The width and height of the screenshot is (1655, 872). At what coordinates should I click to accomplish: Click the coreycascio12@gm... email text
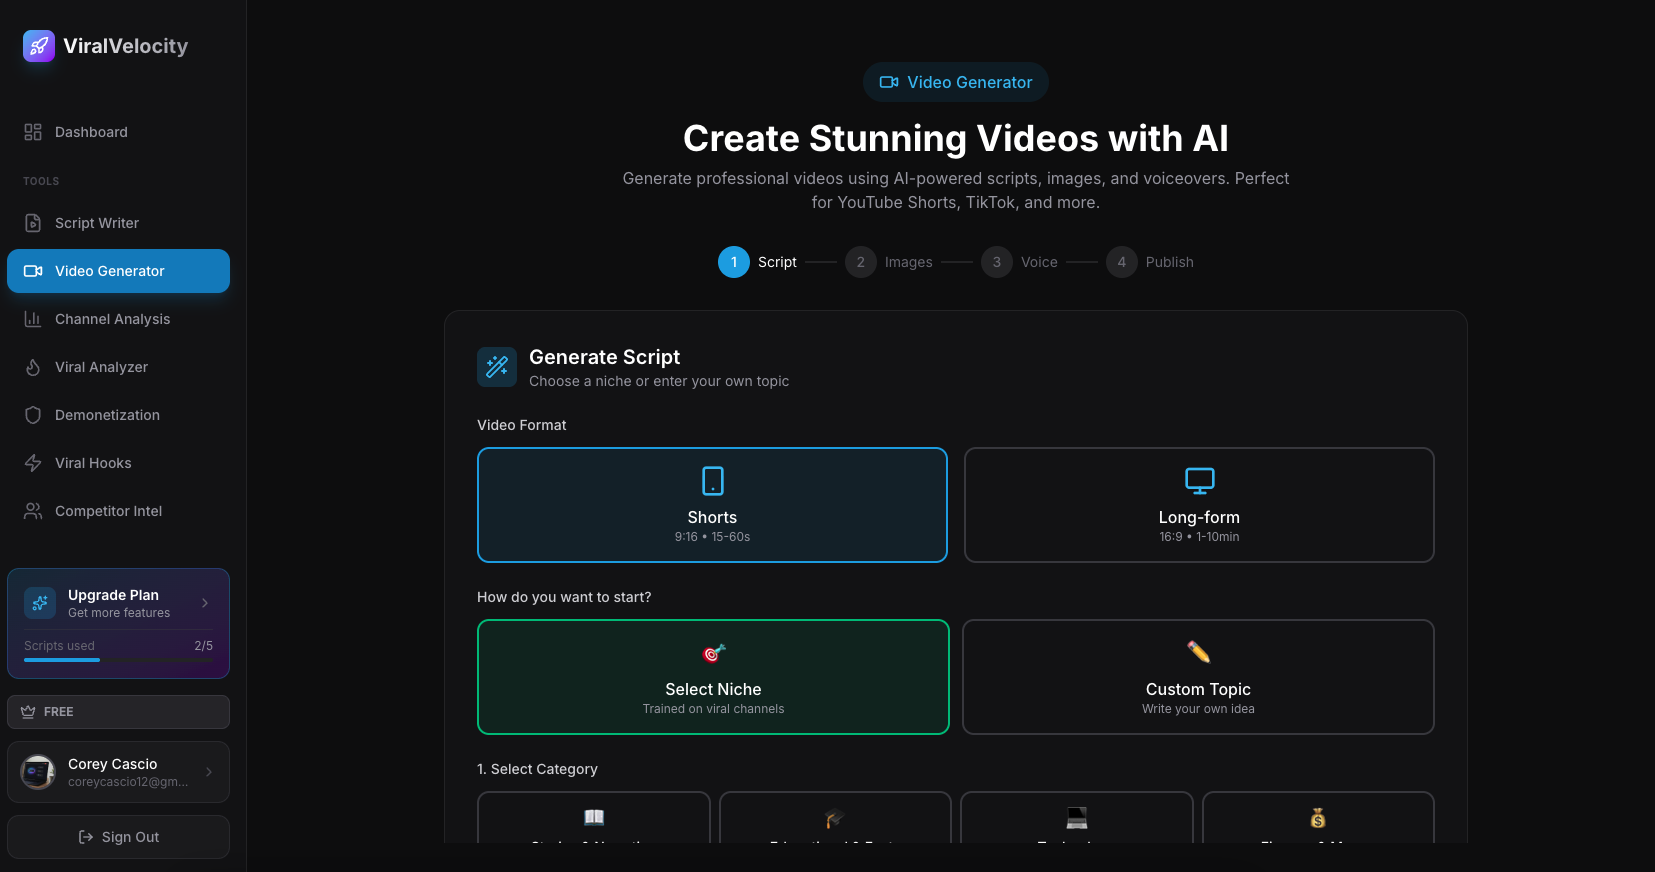click(x=128, y=782)
